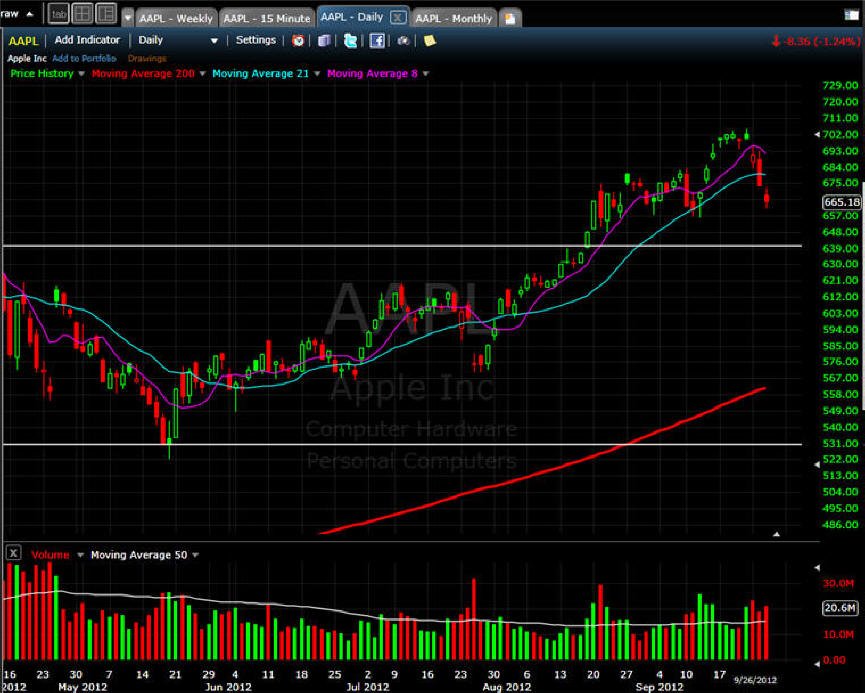Screen dimensions: 865x693
Task: Collapse the Draw panel arrow at top left
Action: (29, 14)
